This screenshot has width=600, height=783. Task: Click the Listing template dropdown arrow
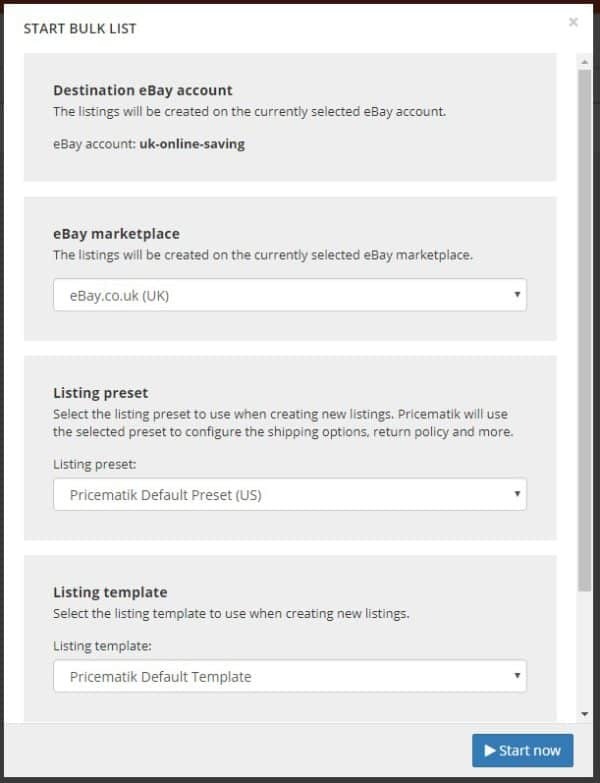tap(517, 676)
